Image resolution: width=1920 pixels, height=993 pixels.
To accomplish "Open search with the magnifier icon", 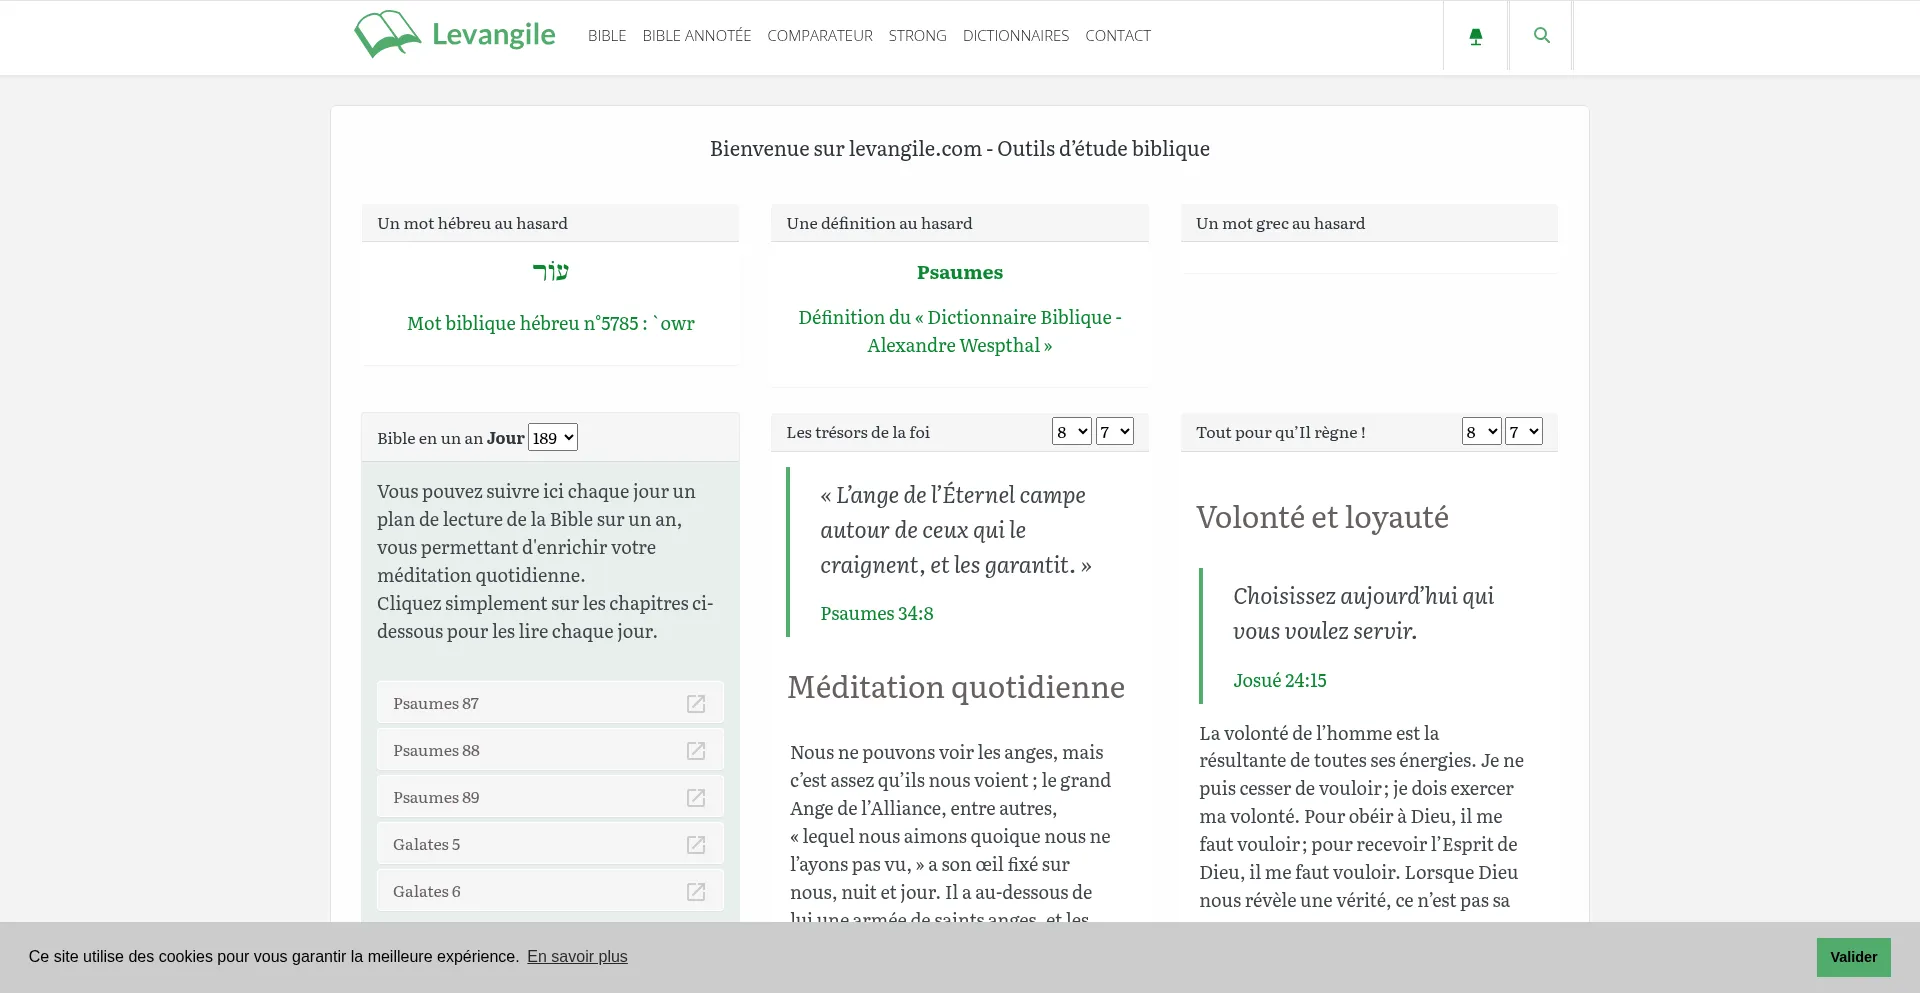I will 1541,35.
